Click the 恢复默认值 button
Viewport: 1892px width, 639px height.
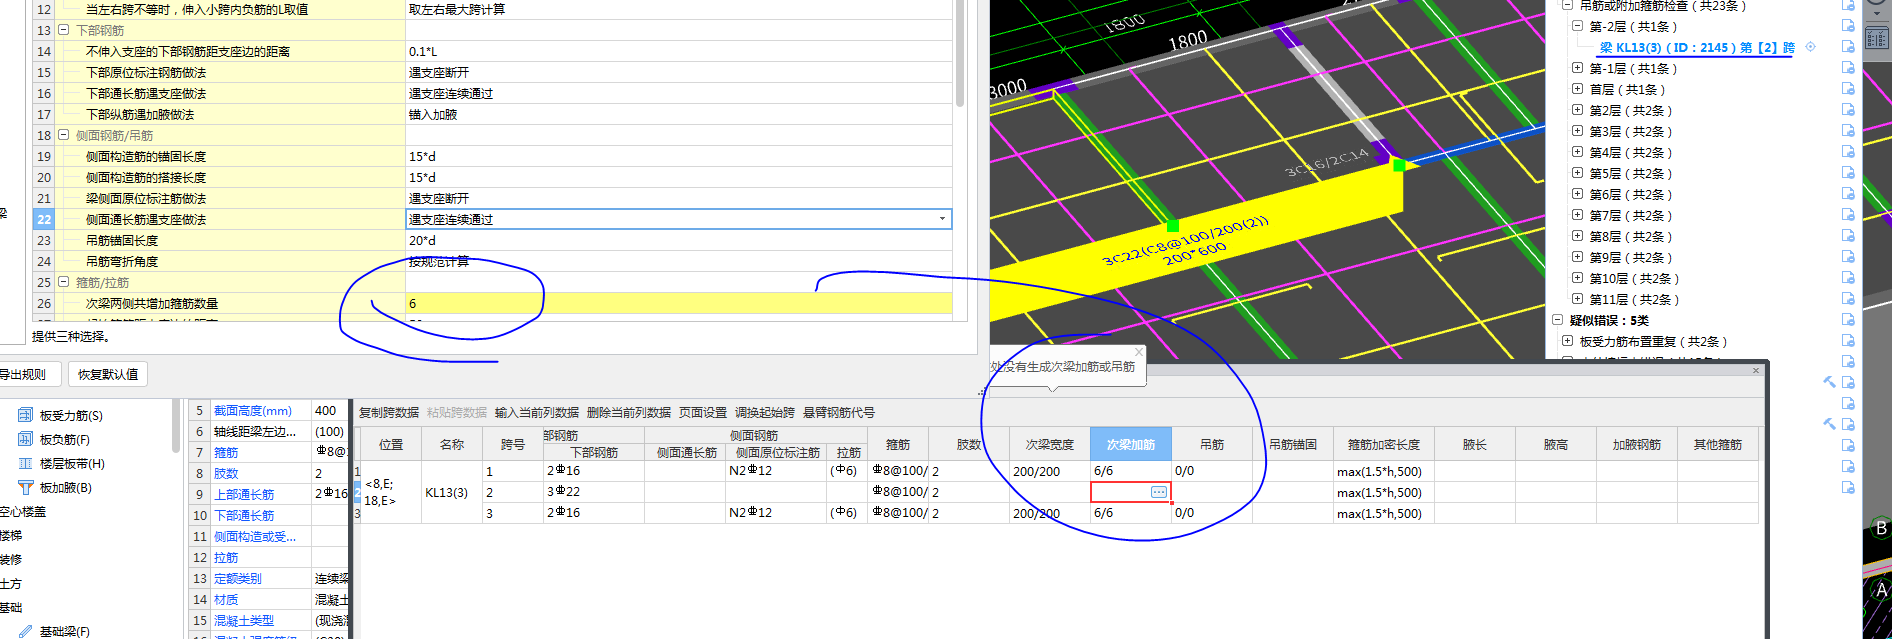108,374
